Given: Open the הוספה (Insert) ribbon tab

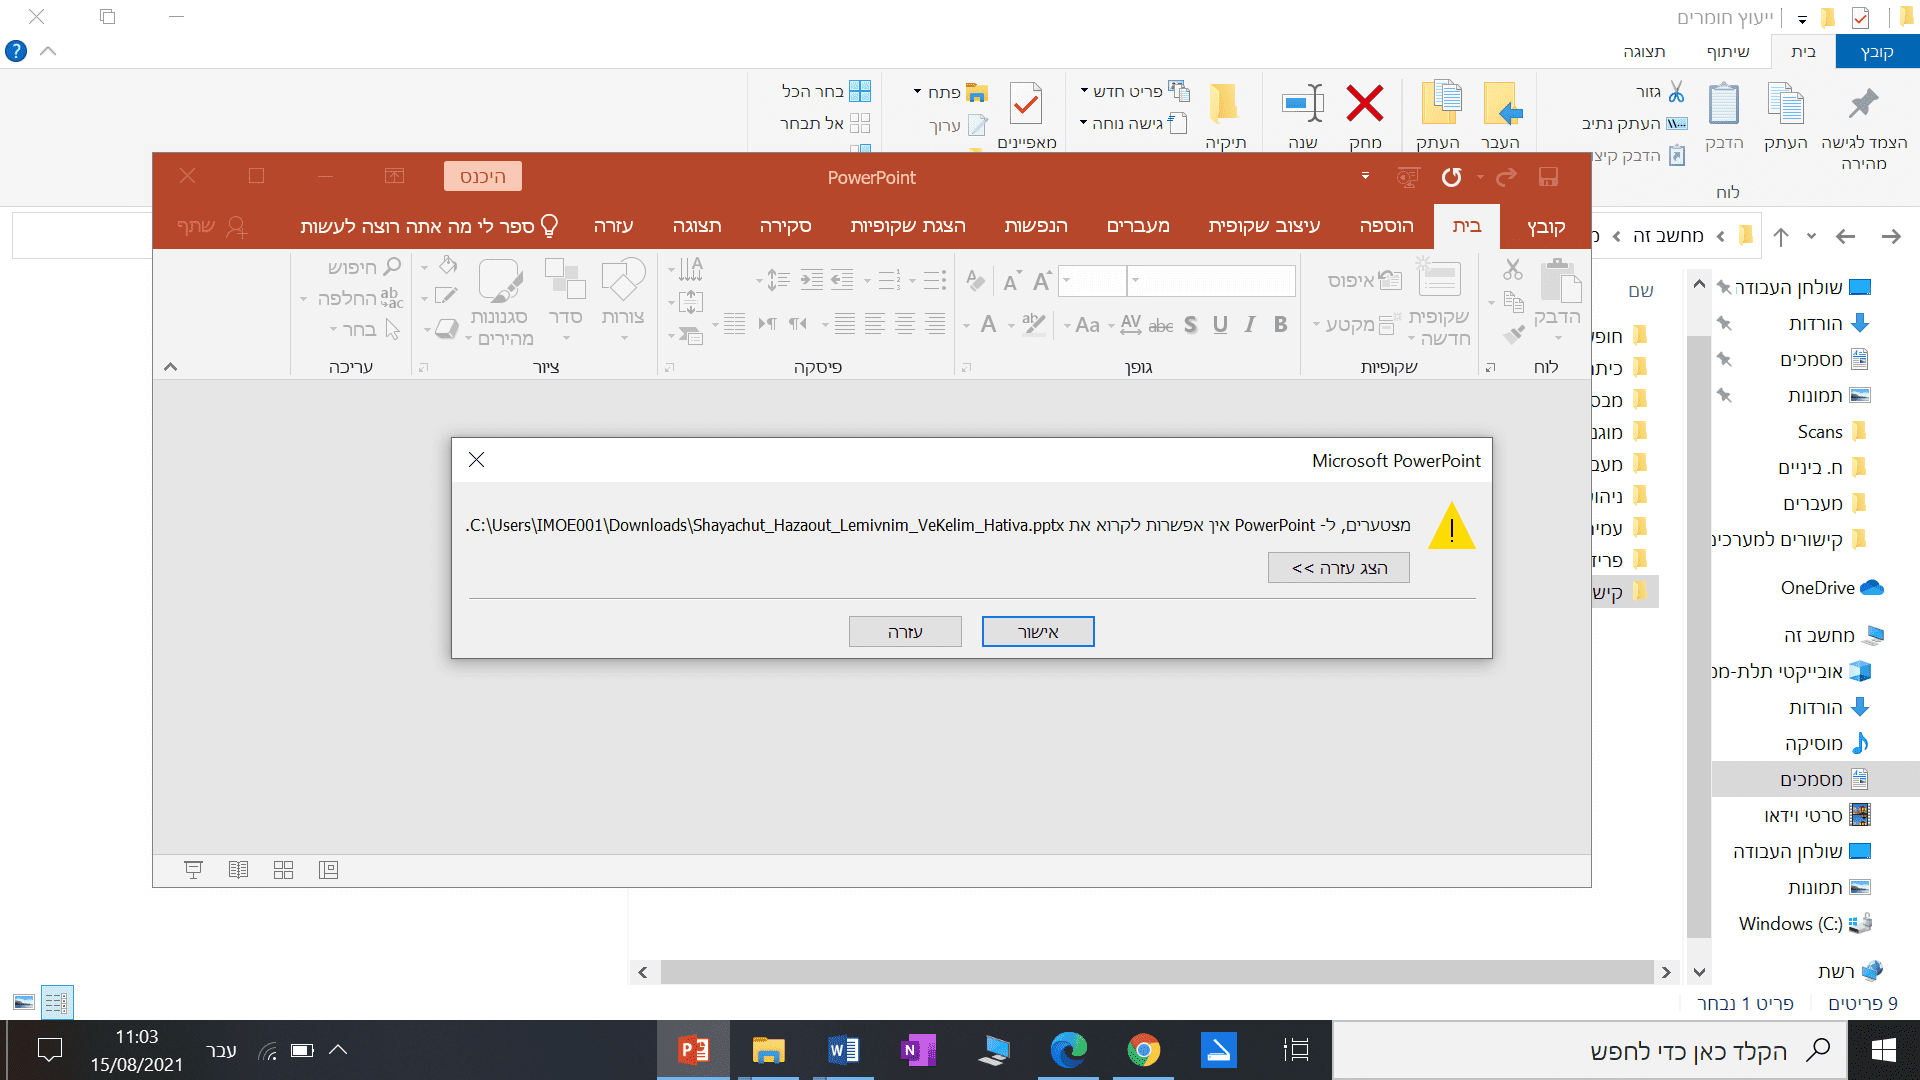Looking at the screenshot, I should (1386, 226).
